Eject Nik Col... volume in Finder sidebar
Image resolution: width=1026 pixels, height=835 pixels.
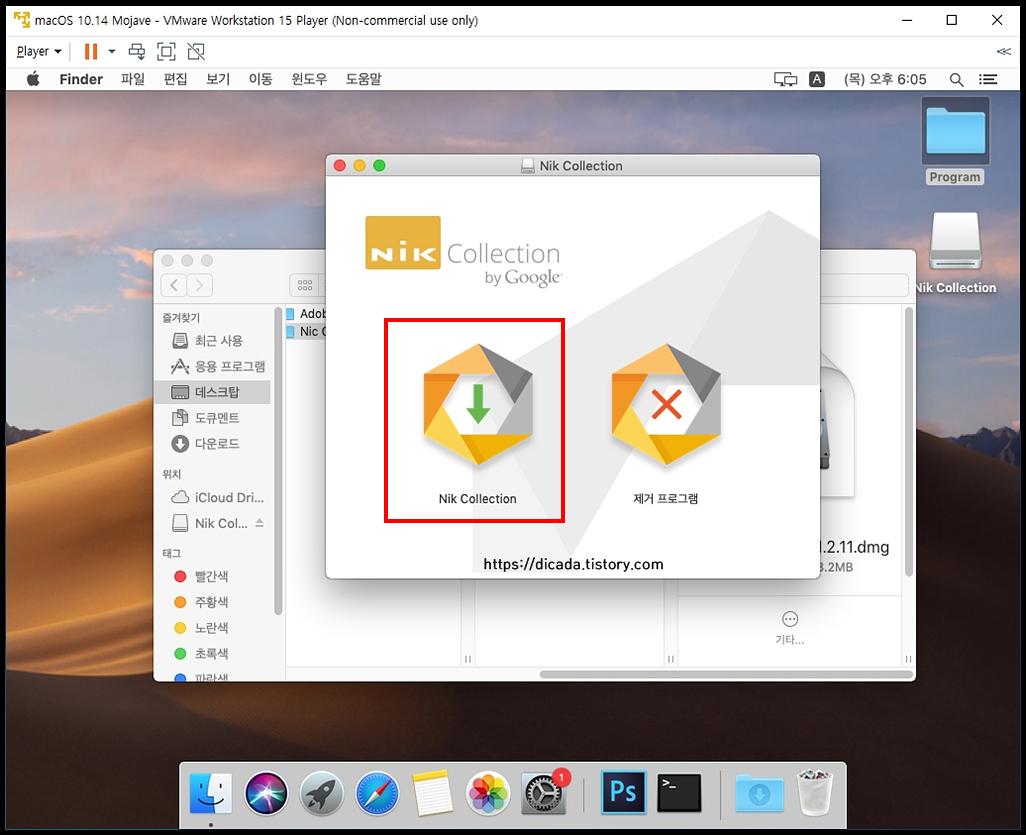260,523
